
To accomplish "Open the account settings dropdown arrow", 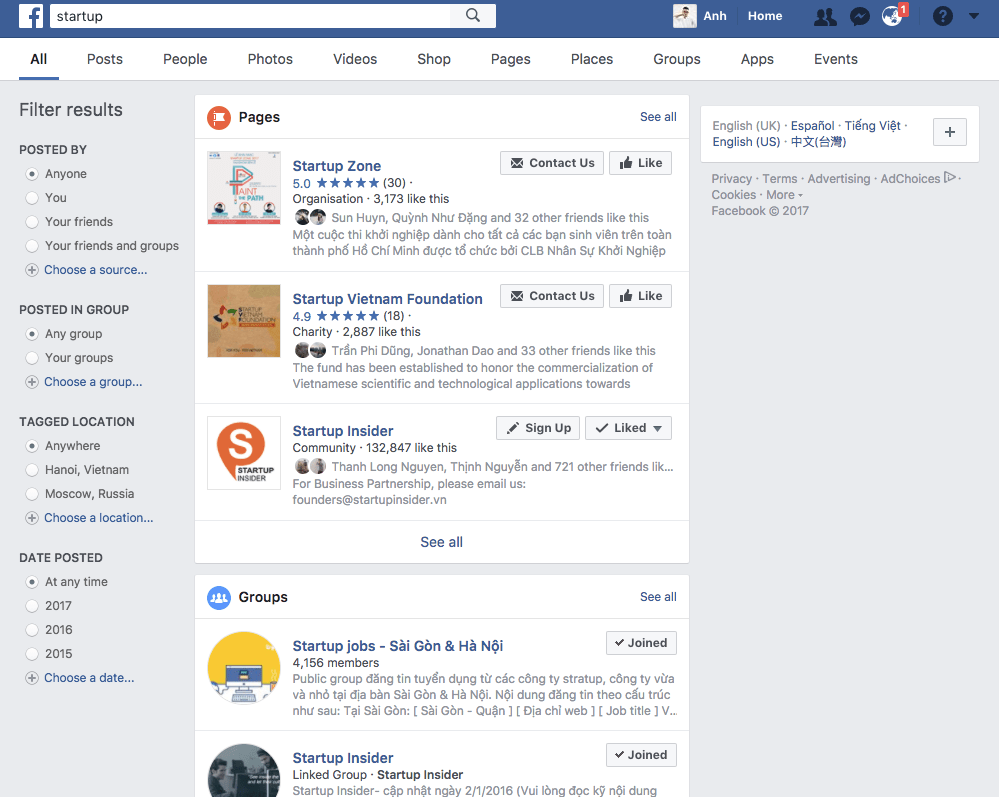I will tap(974, 16).
